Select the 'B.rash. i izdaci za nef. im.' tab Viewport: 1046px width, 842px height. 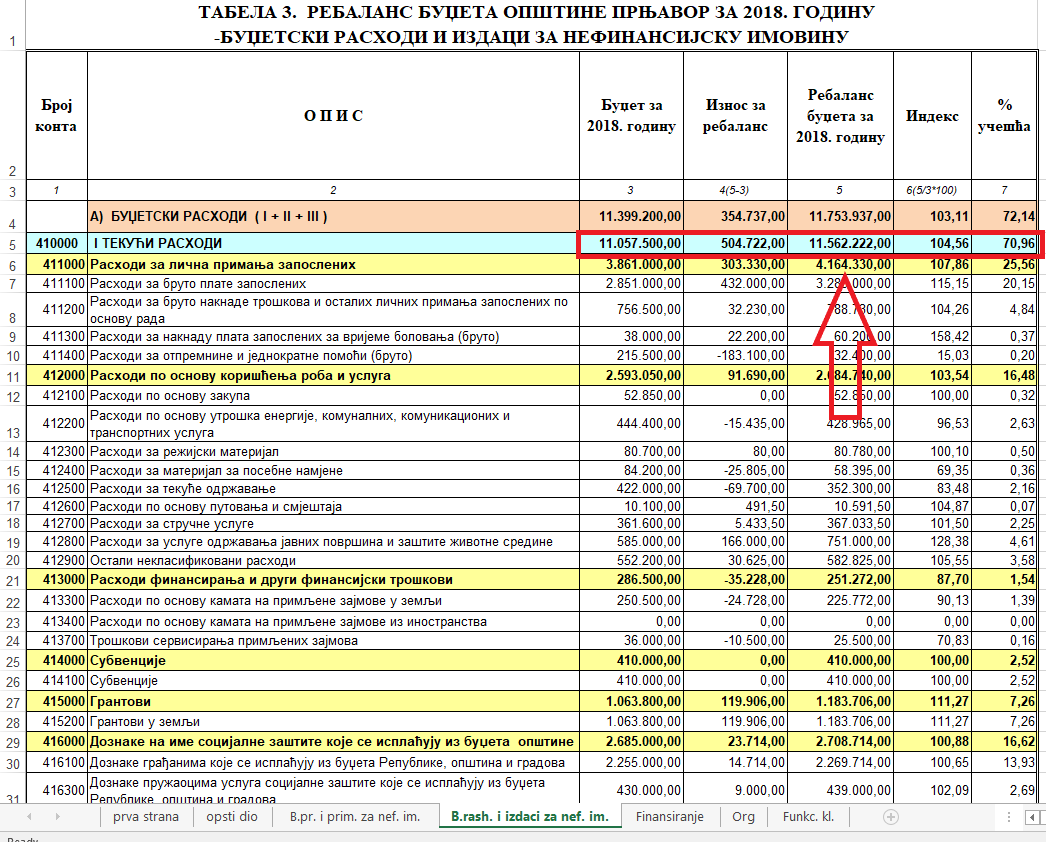[x=530, y=817]
